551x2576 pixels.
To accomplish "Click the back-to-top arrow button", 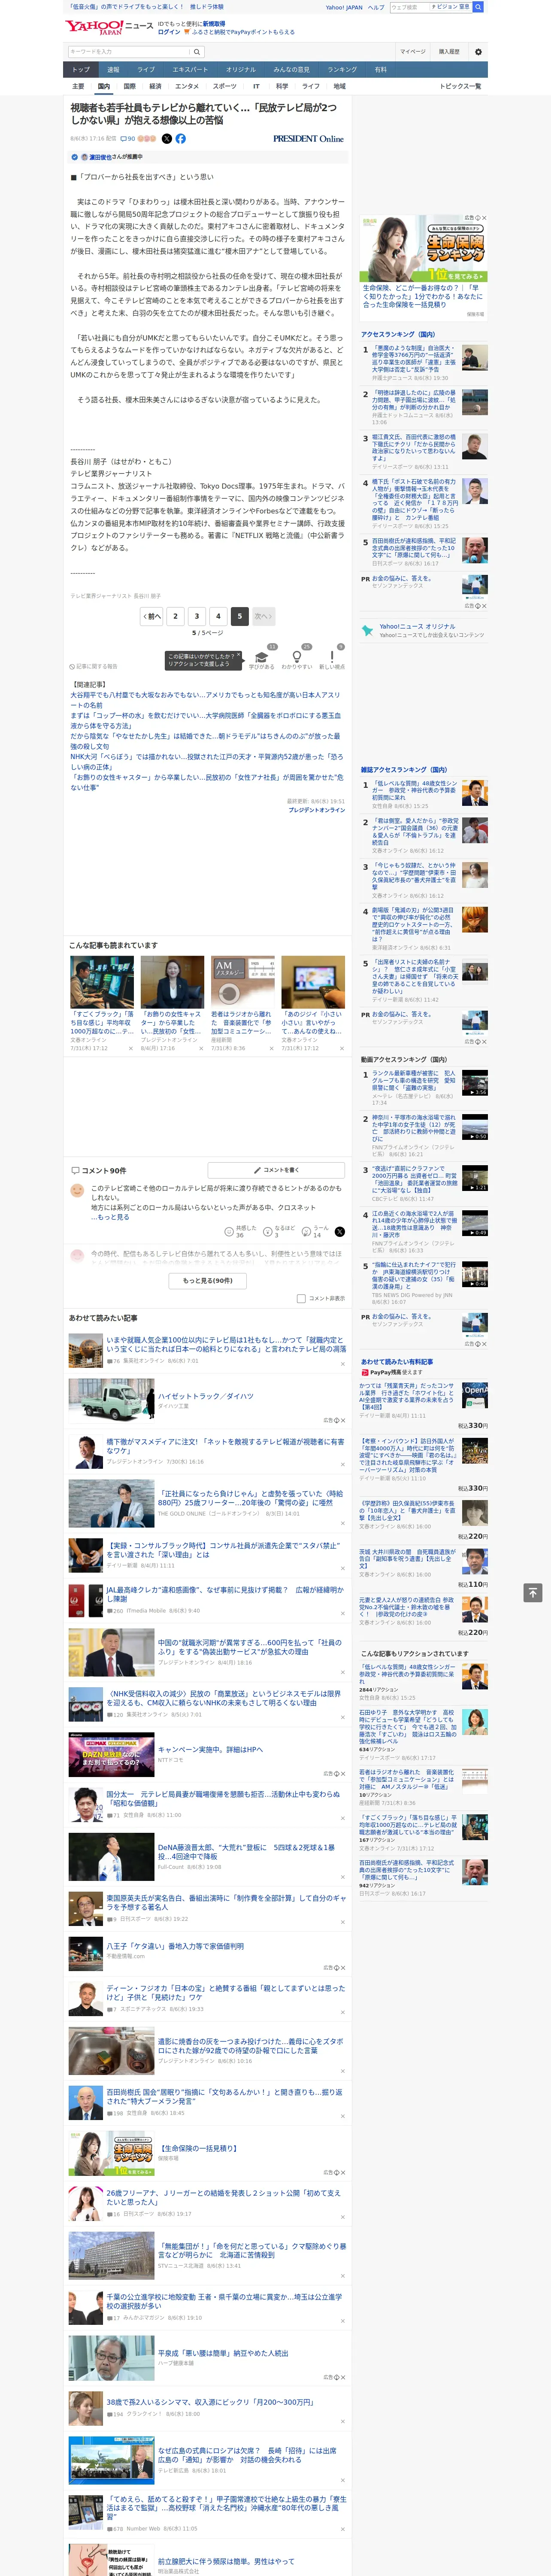I will tap(533, 1593).
